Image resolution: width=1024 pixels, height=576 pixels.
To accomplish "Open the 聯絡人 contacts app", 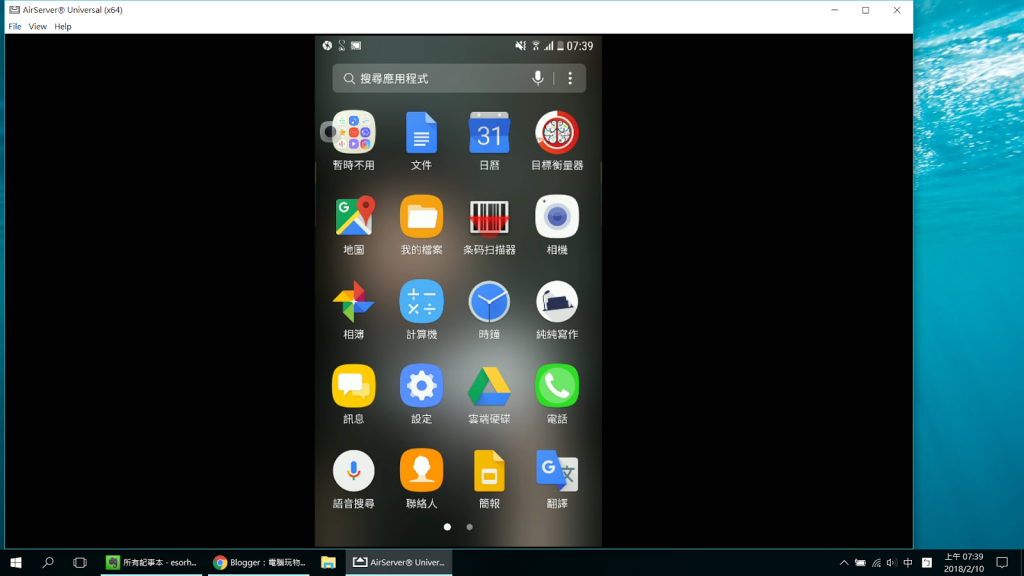I will point(421,471).
